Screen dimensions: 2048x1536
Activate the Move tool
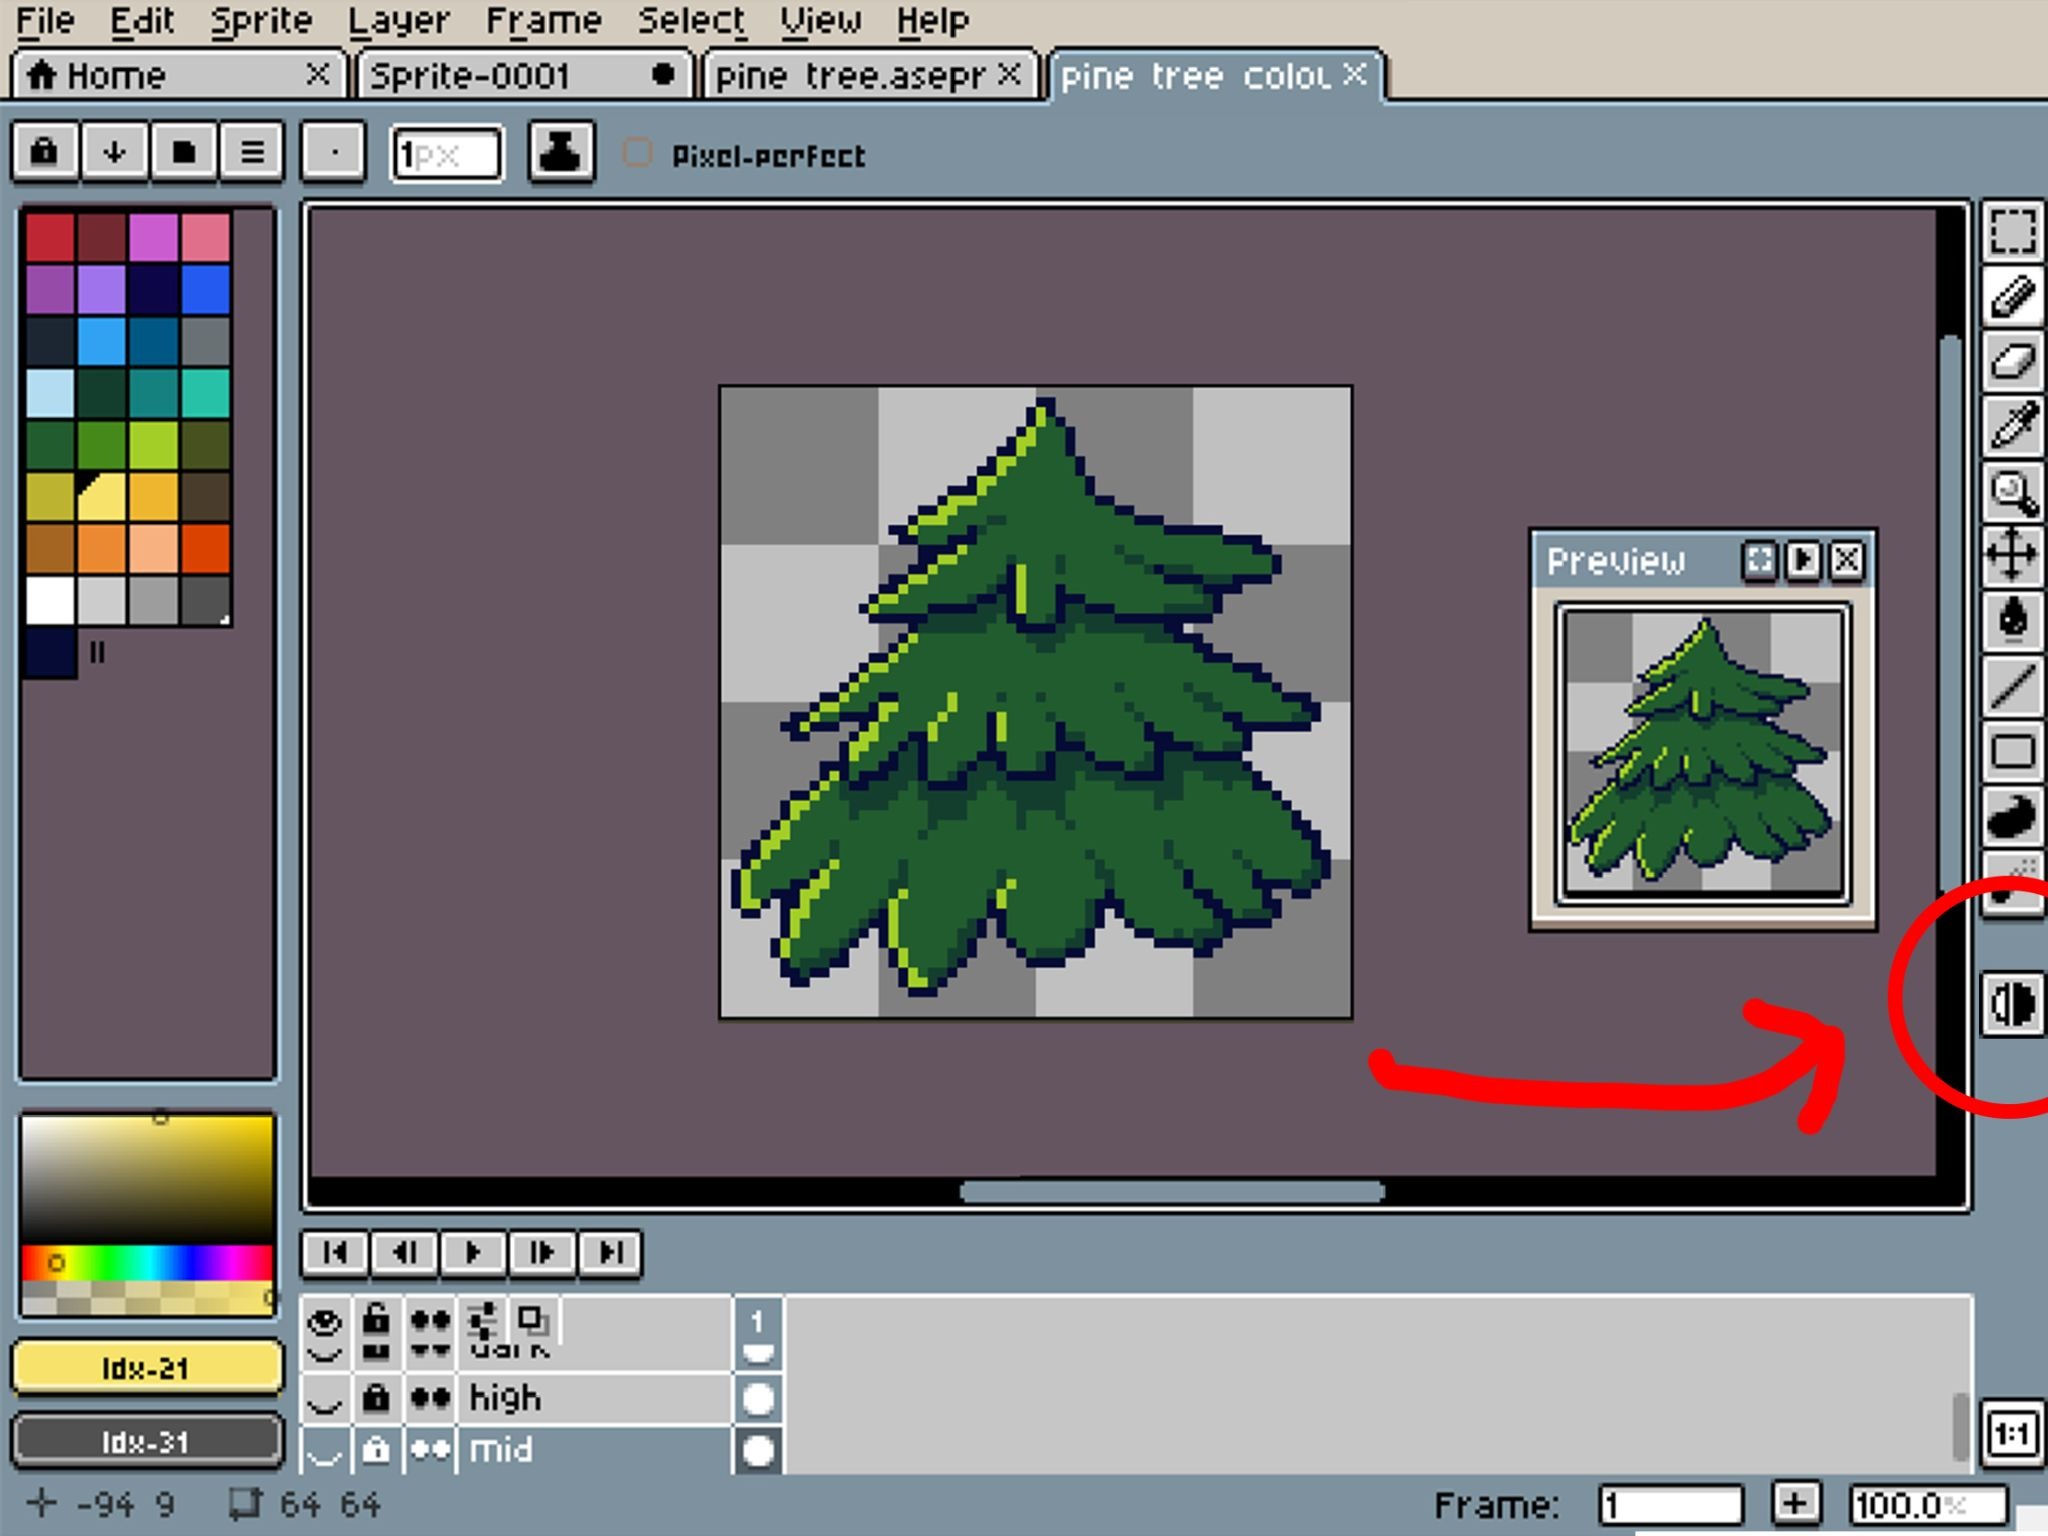click(x=2012, y=556)
